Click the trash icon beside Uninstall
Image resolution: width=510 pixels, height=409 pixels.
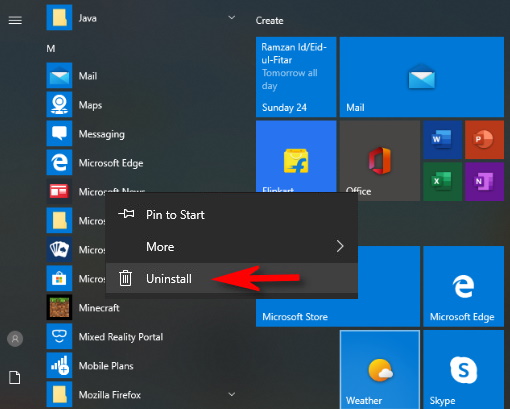point(126,278)
